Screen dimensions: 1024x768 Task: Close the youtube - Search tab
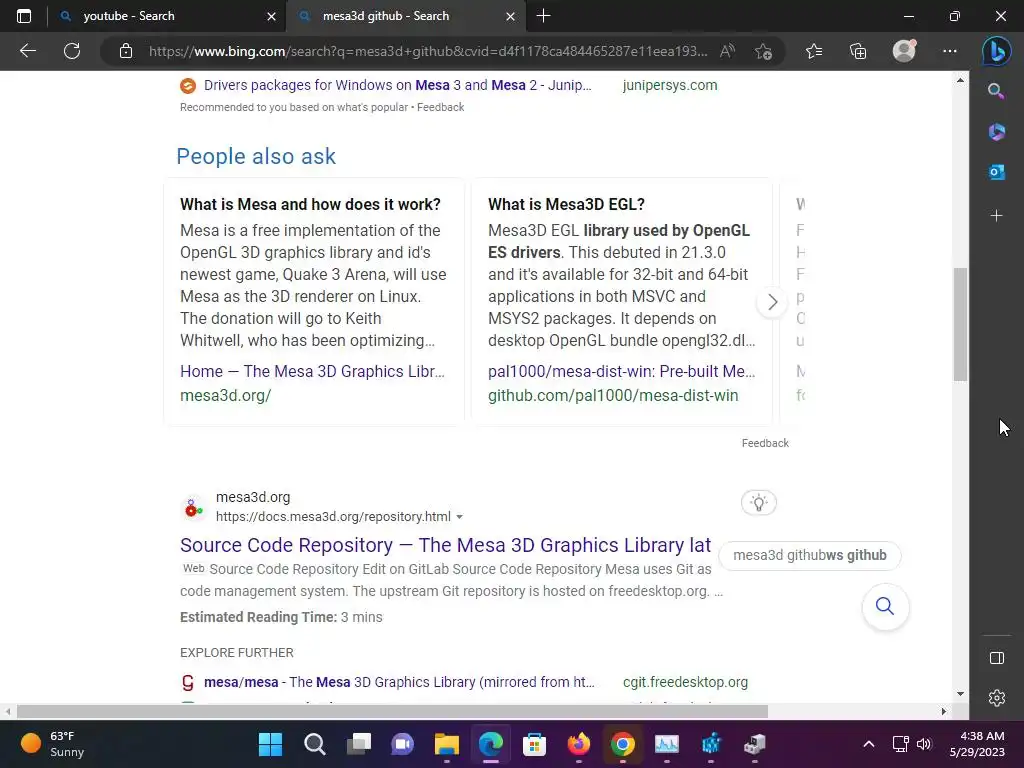272,16
